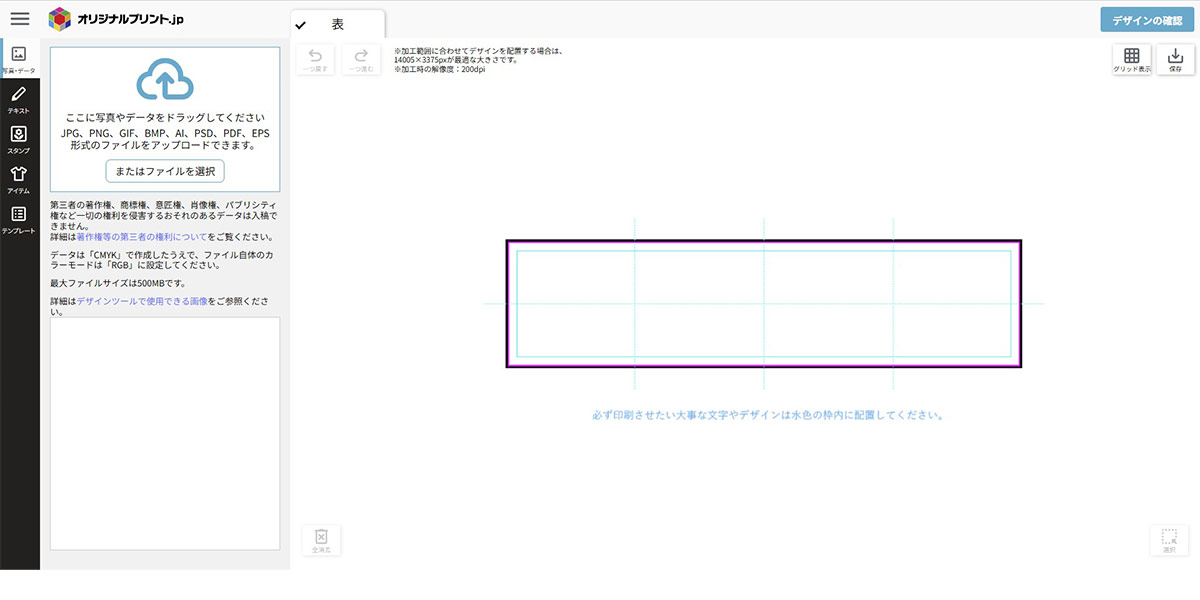Click the デザインの確認 button
The width and height of the screenshot is (1200, 600).
click(x=1146, y=20)
